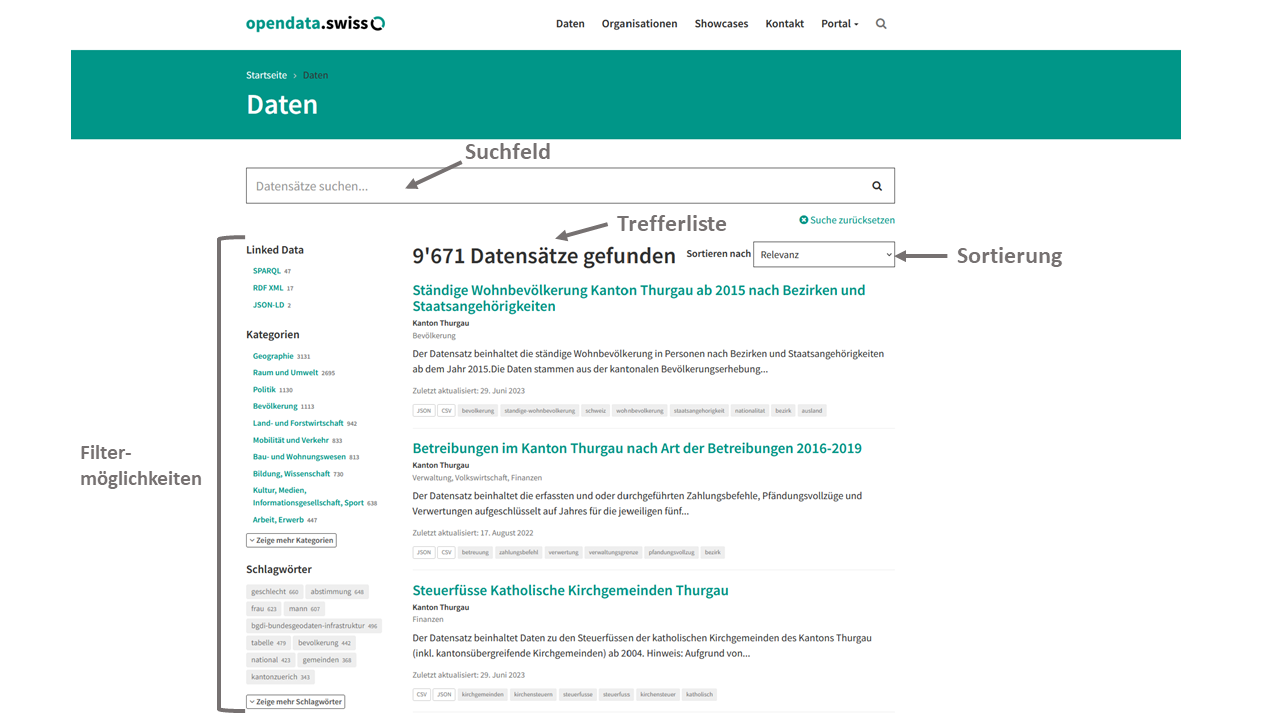1280x720 pixels.
Task: Click 'Zuletzt aktualisiert: 17. August 2022' text
Action: pyautogui.click(x=473, y=534)
